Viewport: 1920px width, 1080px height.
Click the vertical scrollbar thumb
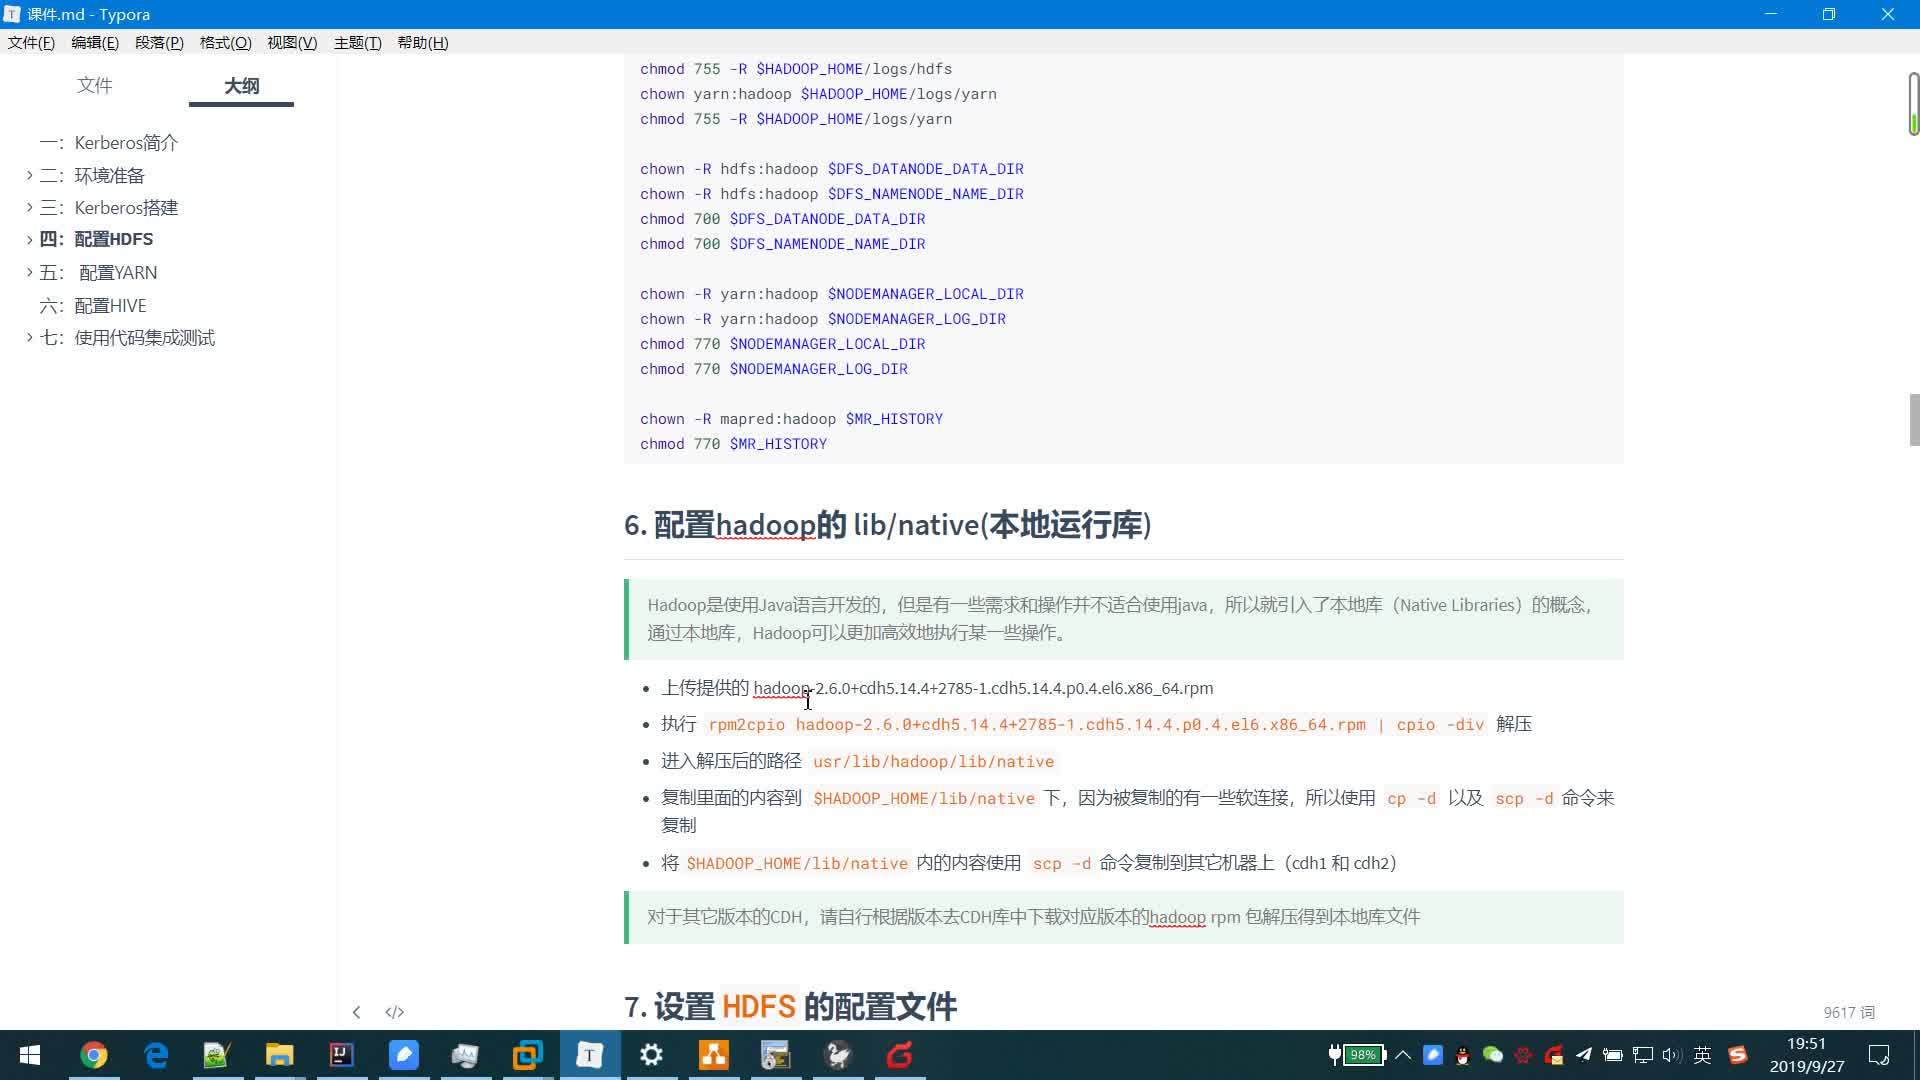(x=1914, y=420)
